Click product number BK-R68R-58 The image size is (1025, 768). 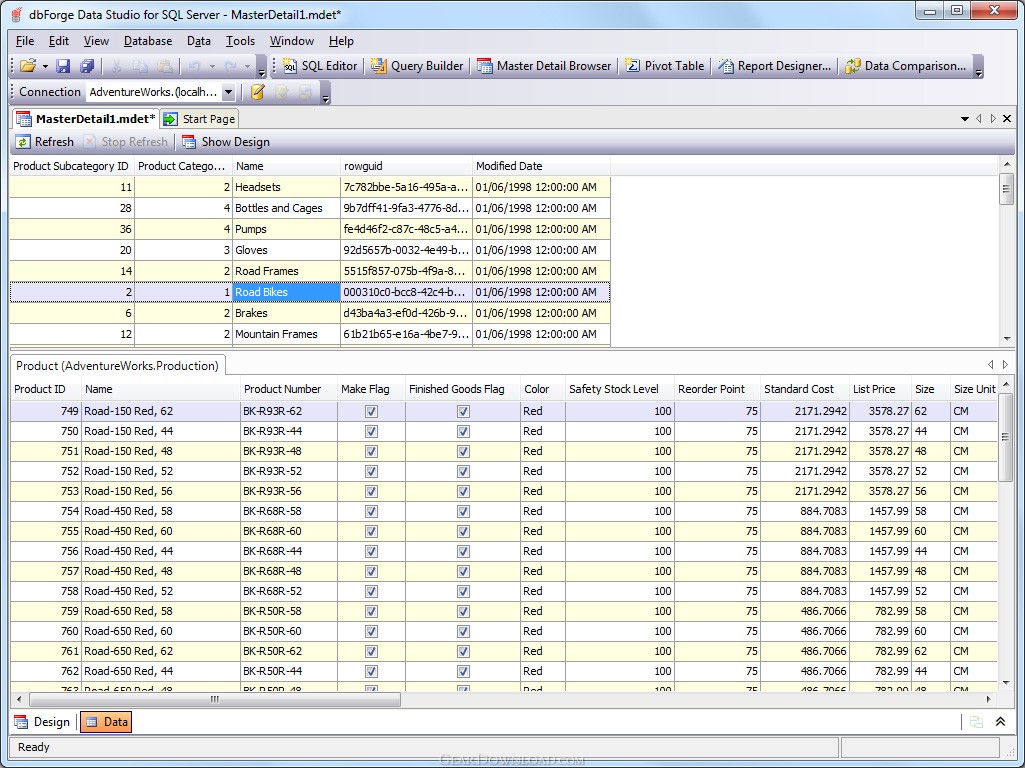[288, 511]
